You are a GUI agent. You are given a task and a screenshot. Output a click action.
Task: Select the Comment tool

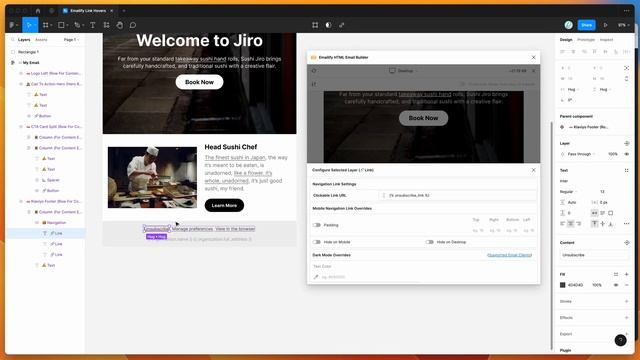133,25
